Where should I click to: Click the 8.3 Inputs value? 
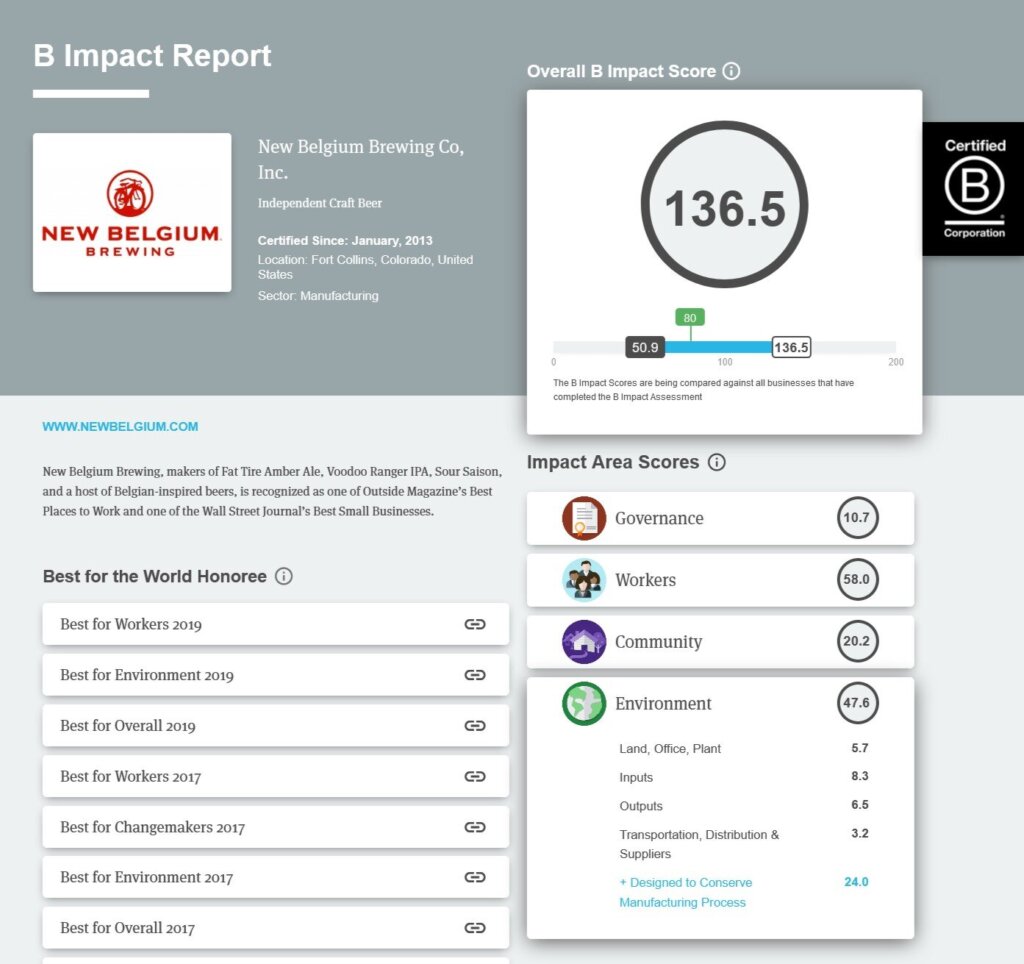coord(859,776)
